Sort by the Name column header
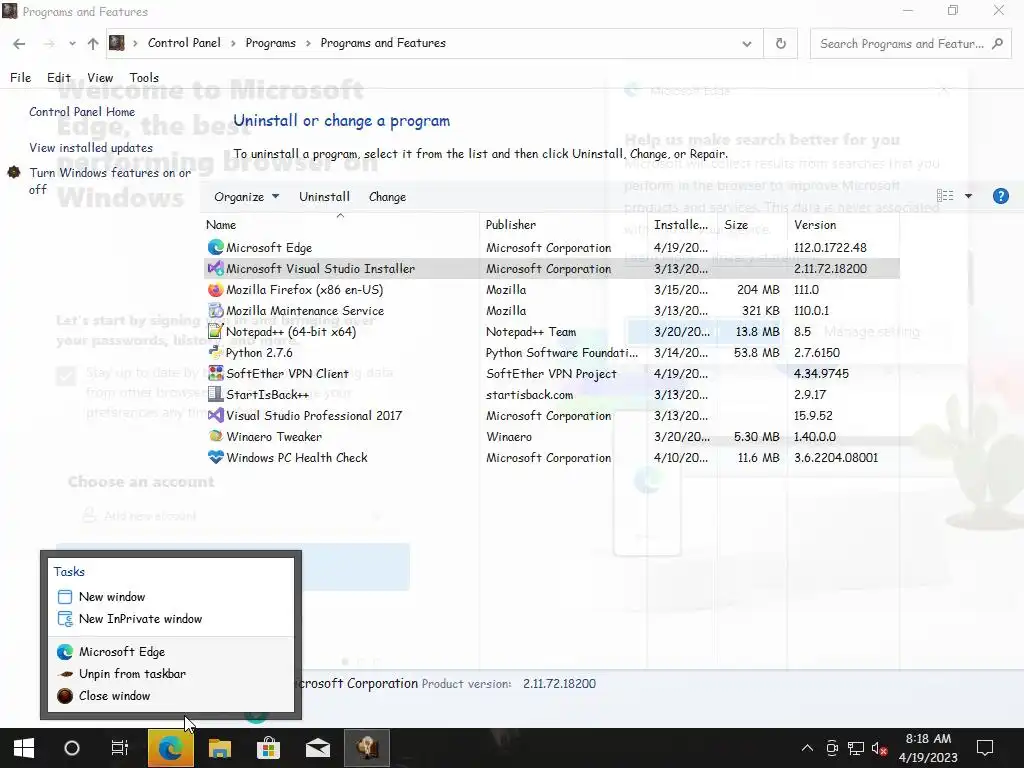Viewport: 1024px width, 768px height. click(341, 225)
